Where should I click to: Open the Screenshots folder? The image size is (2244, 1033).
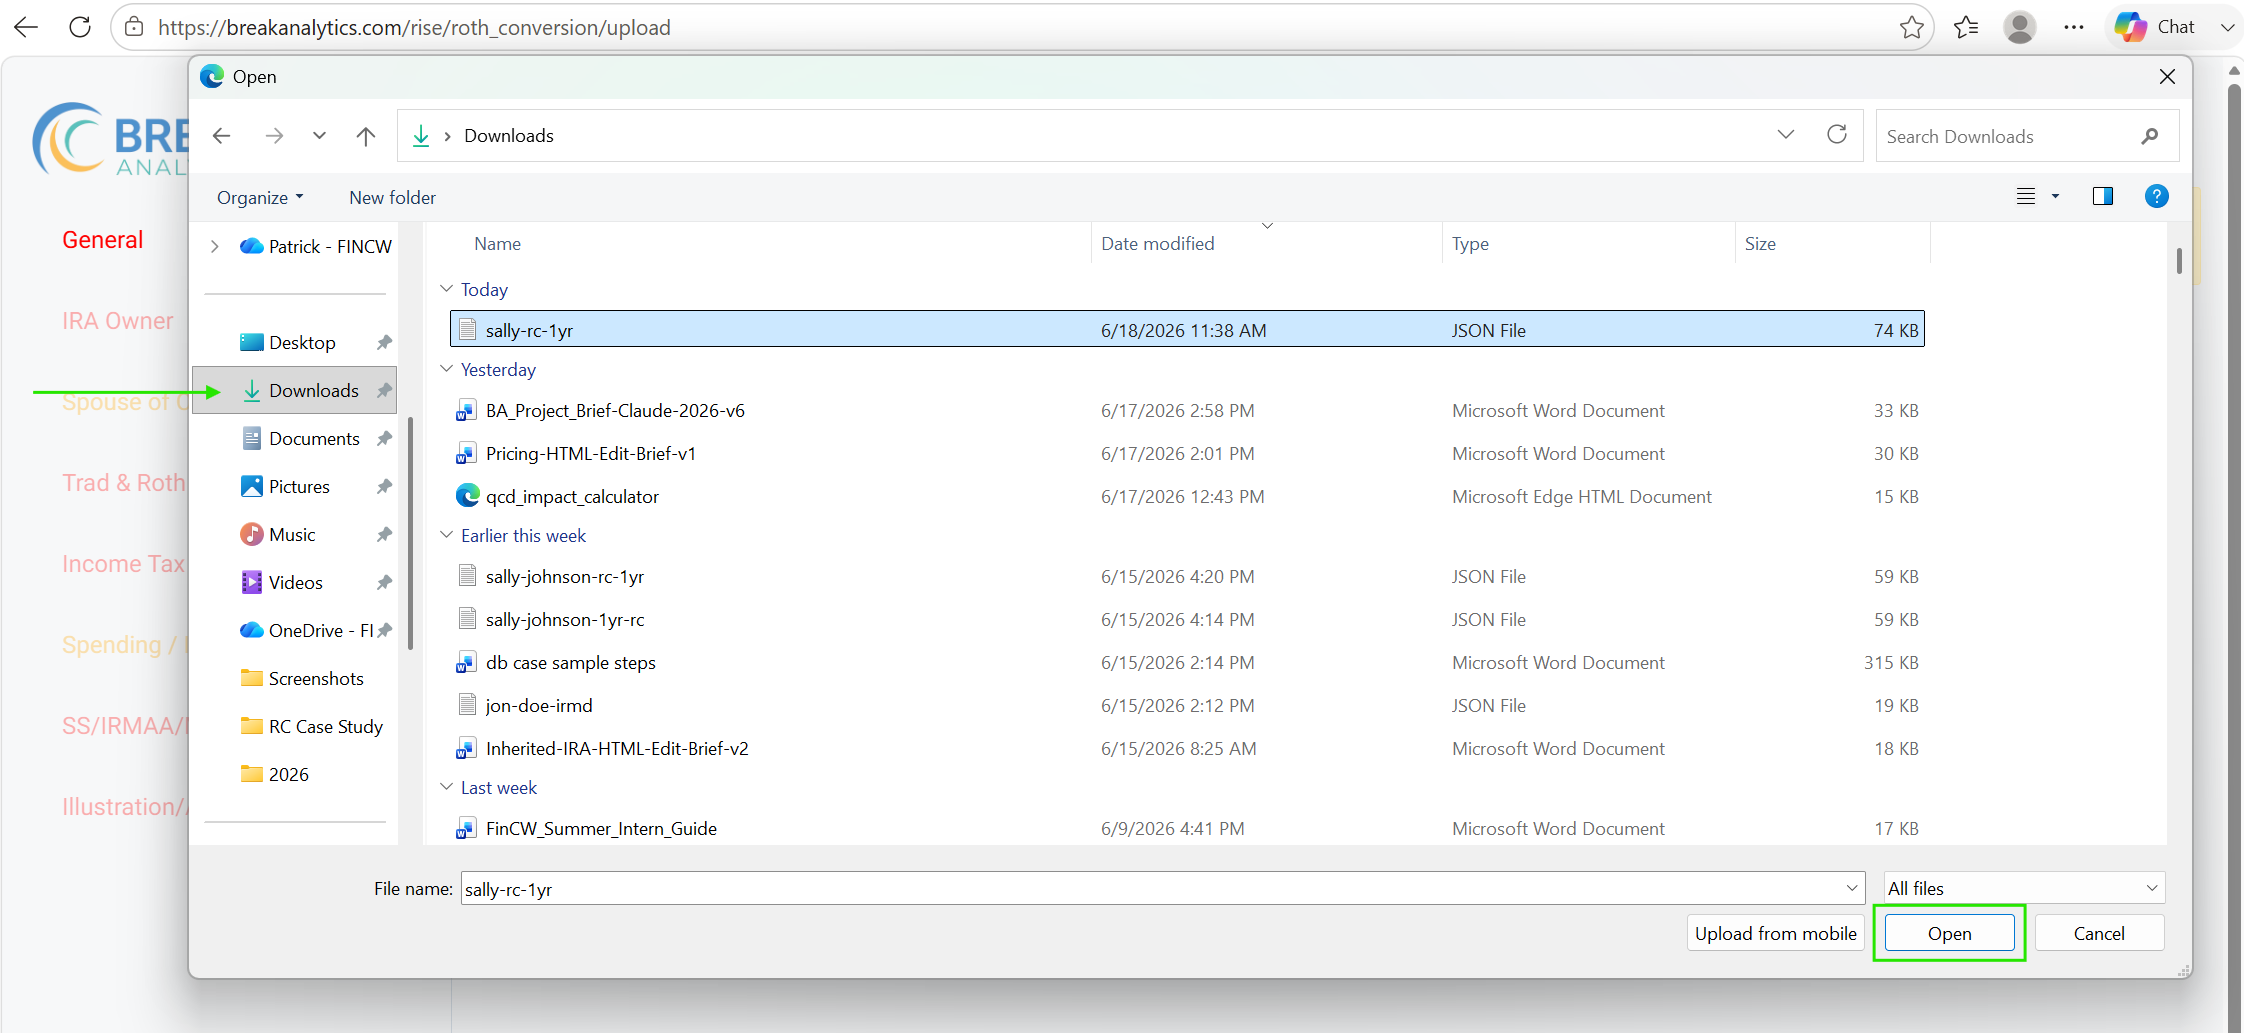[x=316, y=678]
